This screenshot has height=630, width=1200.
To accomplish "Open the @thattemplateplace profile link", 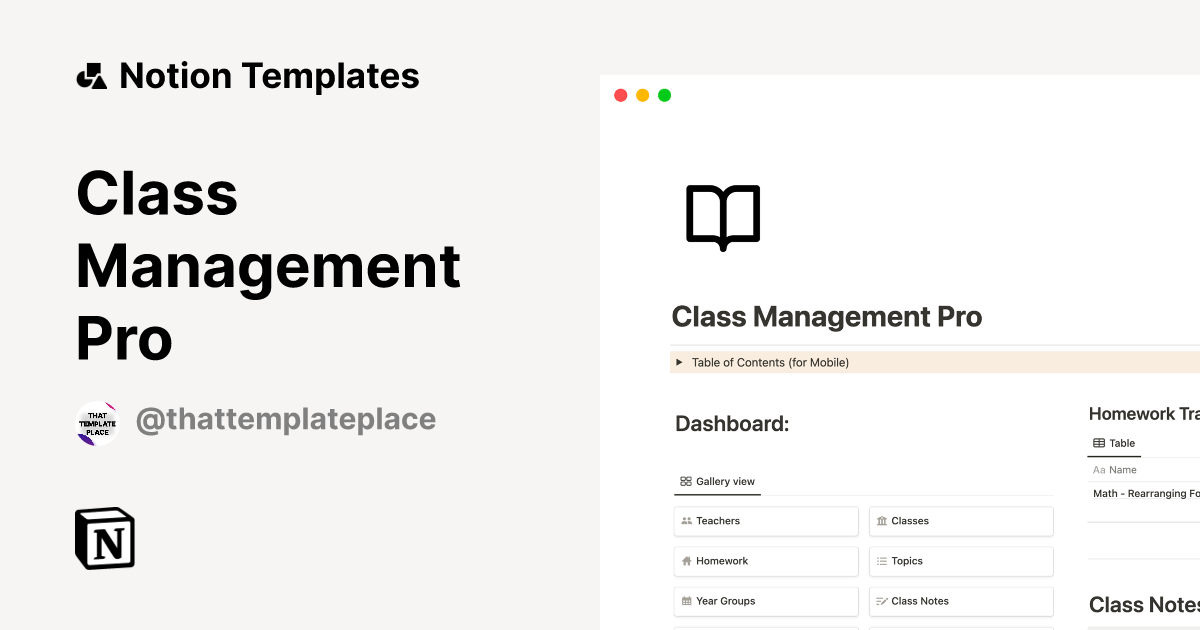I will tap(286, 419).
